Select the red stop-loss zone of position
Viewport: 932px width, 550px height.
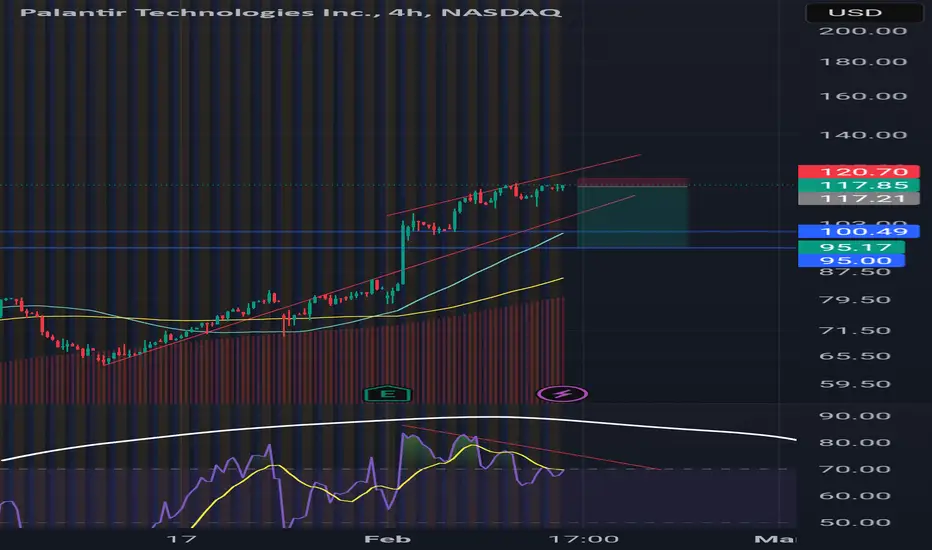click(x=632, y=183)
